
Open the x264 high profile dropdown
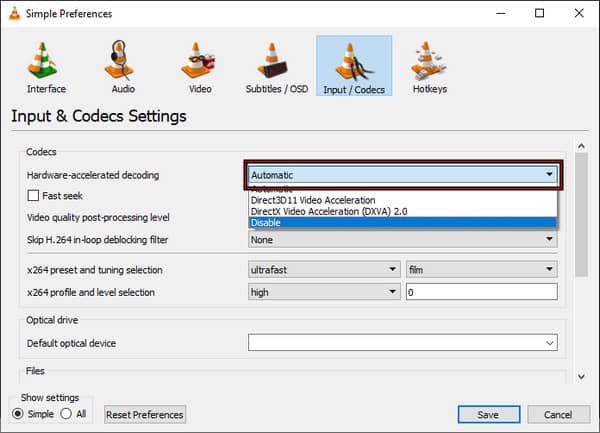tap(324, 292)
